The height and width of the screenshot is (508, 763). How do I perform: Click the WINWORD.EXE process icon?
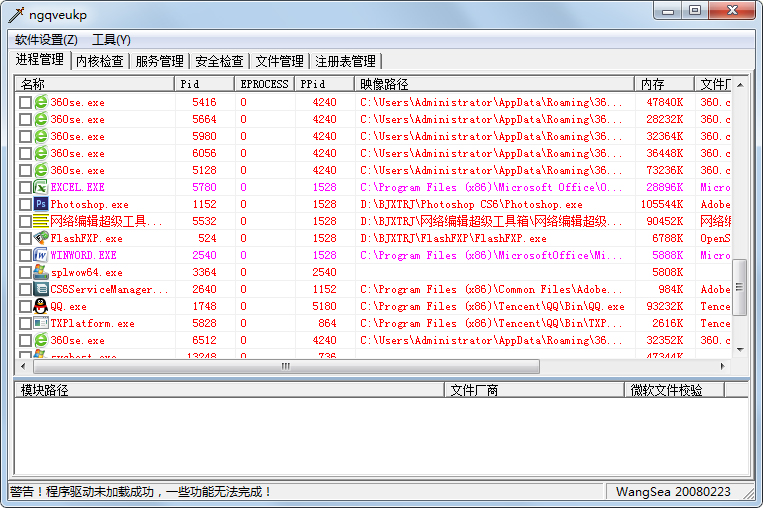[x=41, y=255]
